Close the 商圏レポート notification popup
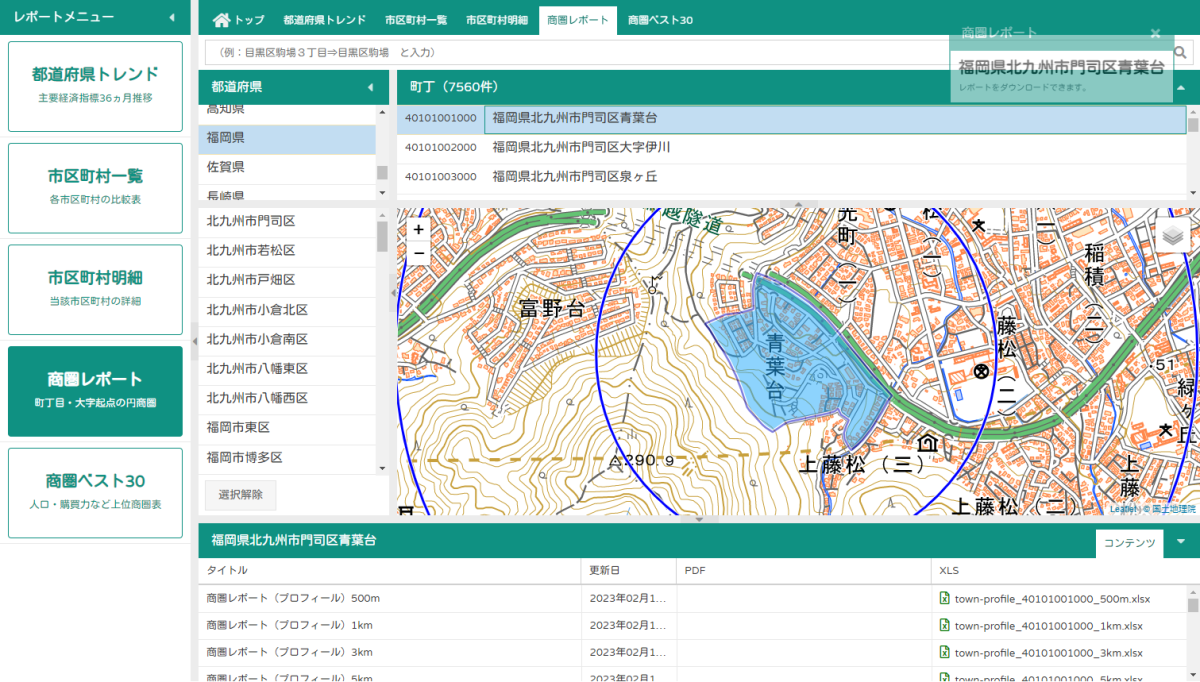 pos(1155,33)
